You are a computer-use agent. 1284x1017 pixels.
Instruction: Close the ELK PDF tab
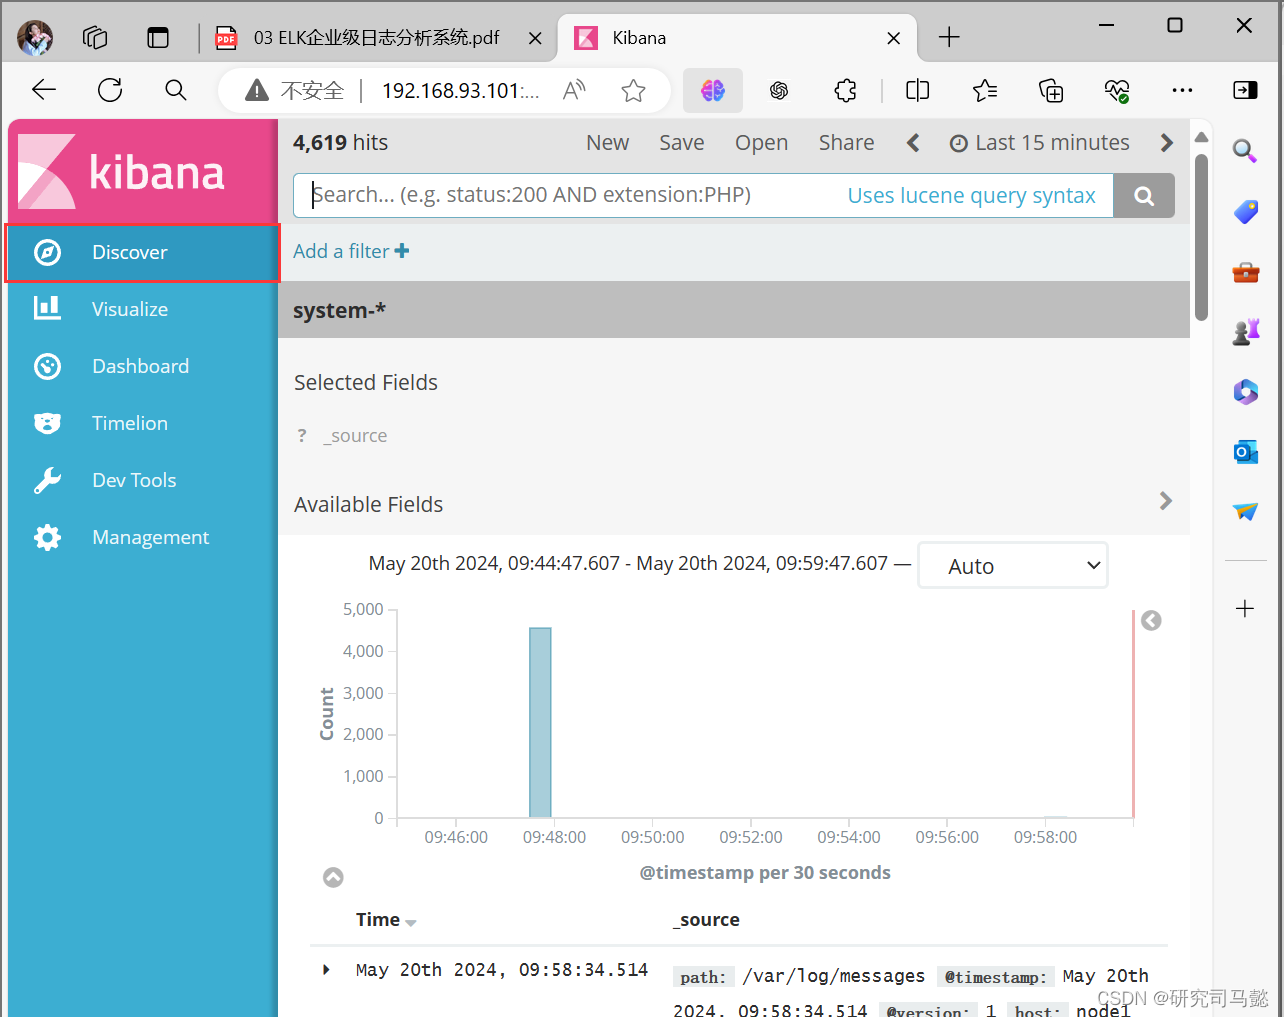[535, 38]
